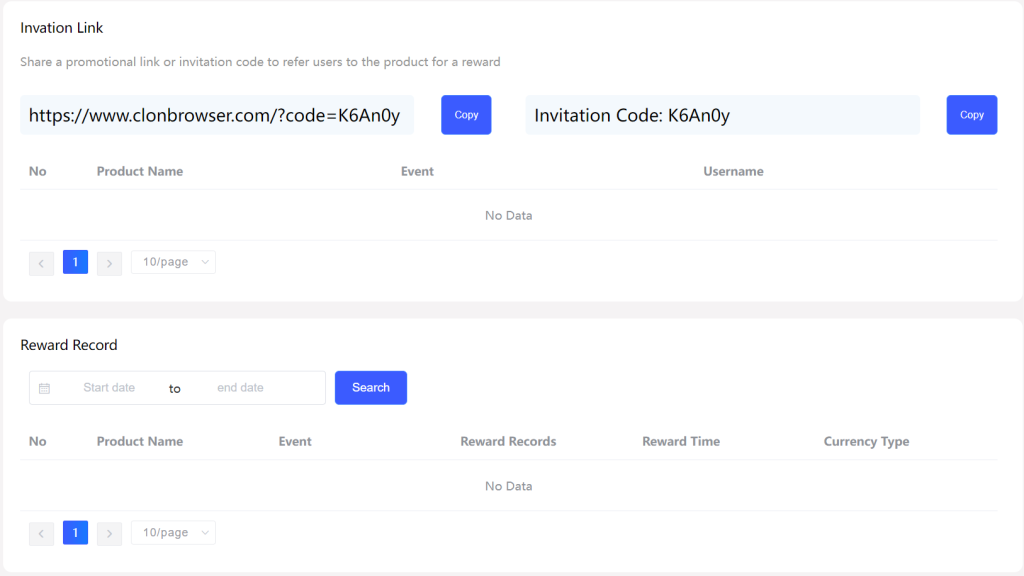Screen dimensions: 1024x576
Task: Click the Currency Type column header
Action: tap(866, 441)
